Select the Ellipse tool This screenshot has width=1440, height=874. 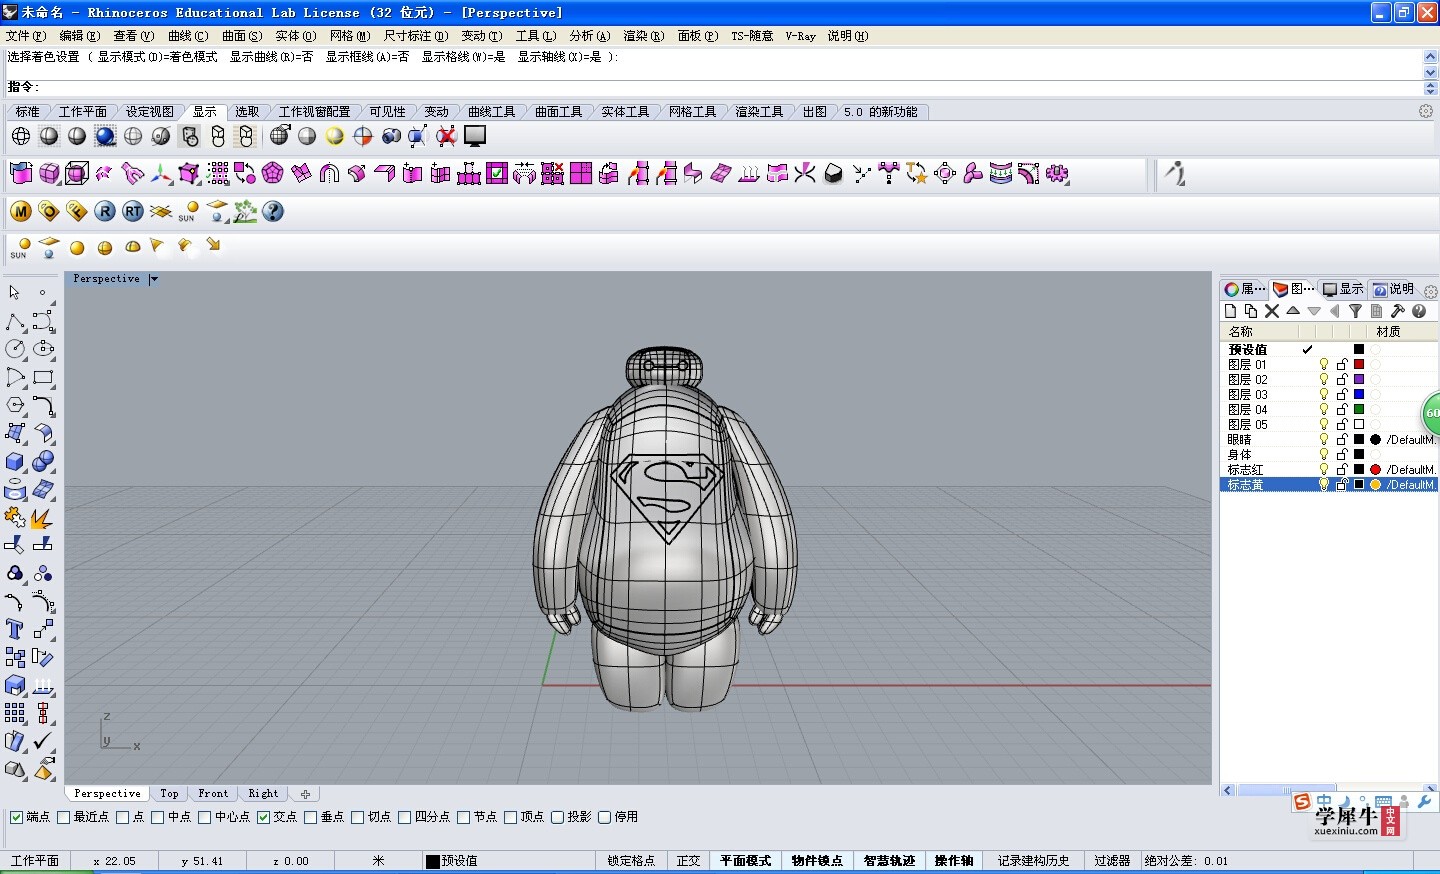43,349
